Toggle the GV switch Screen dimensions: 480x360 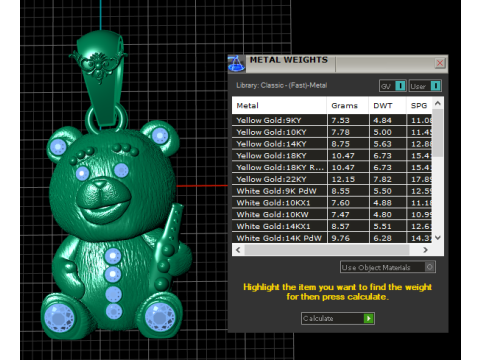[x=393, y=86]
